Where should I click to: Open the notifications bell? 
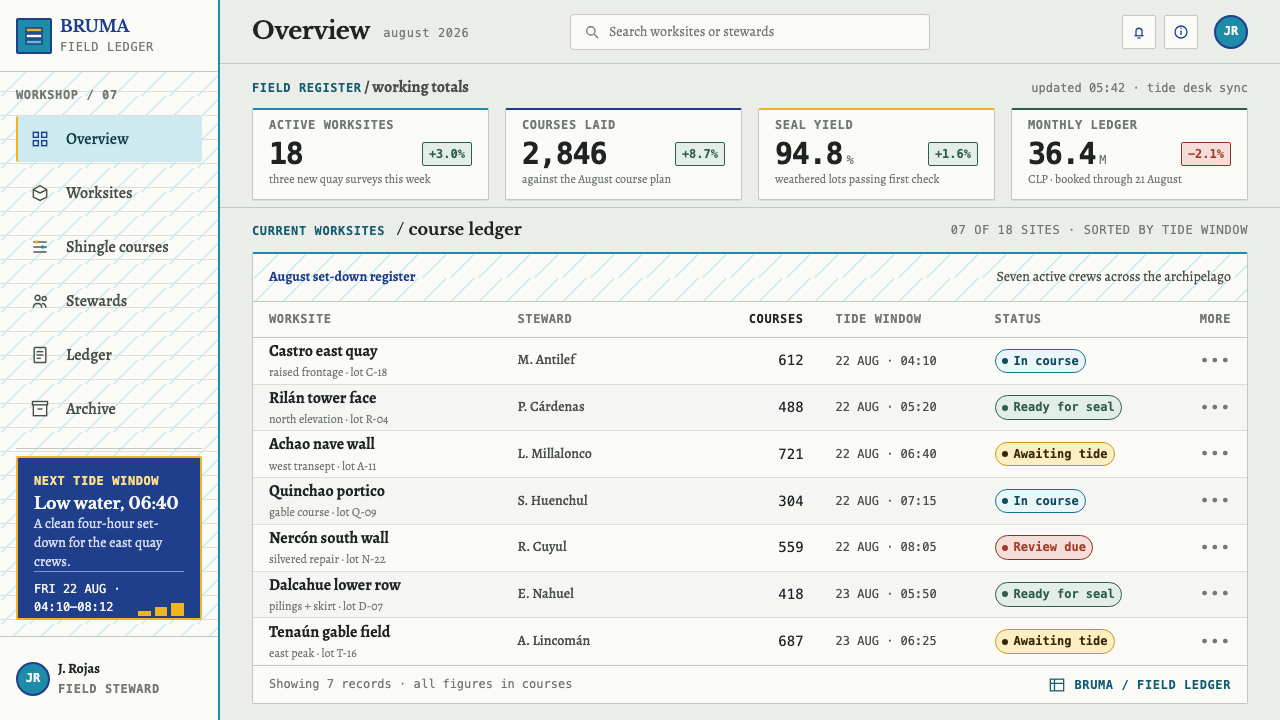(1139, 32)
